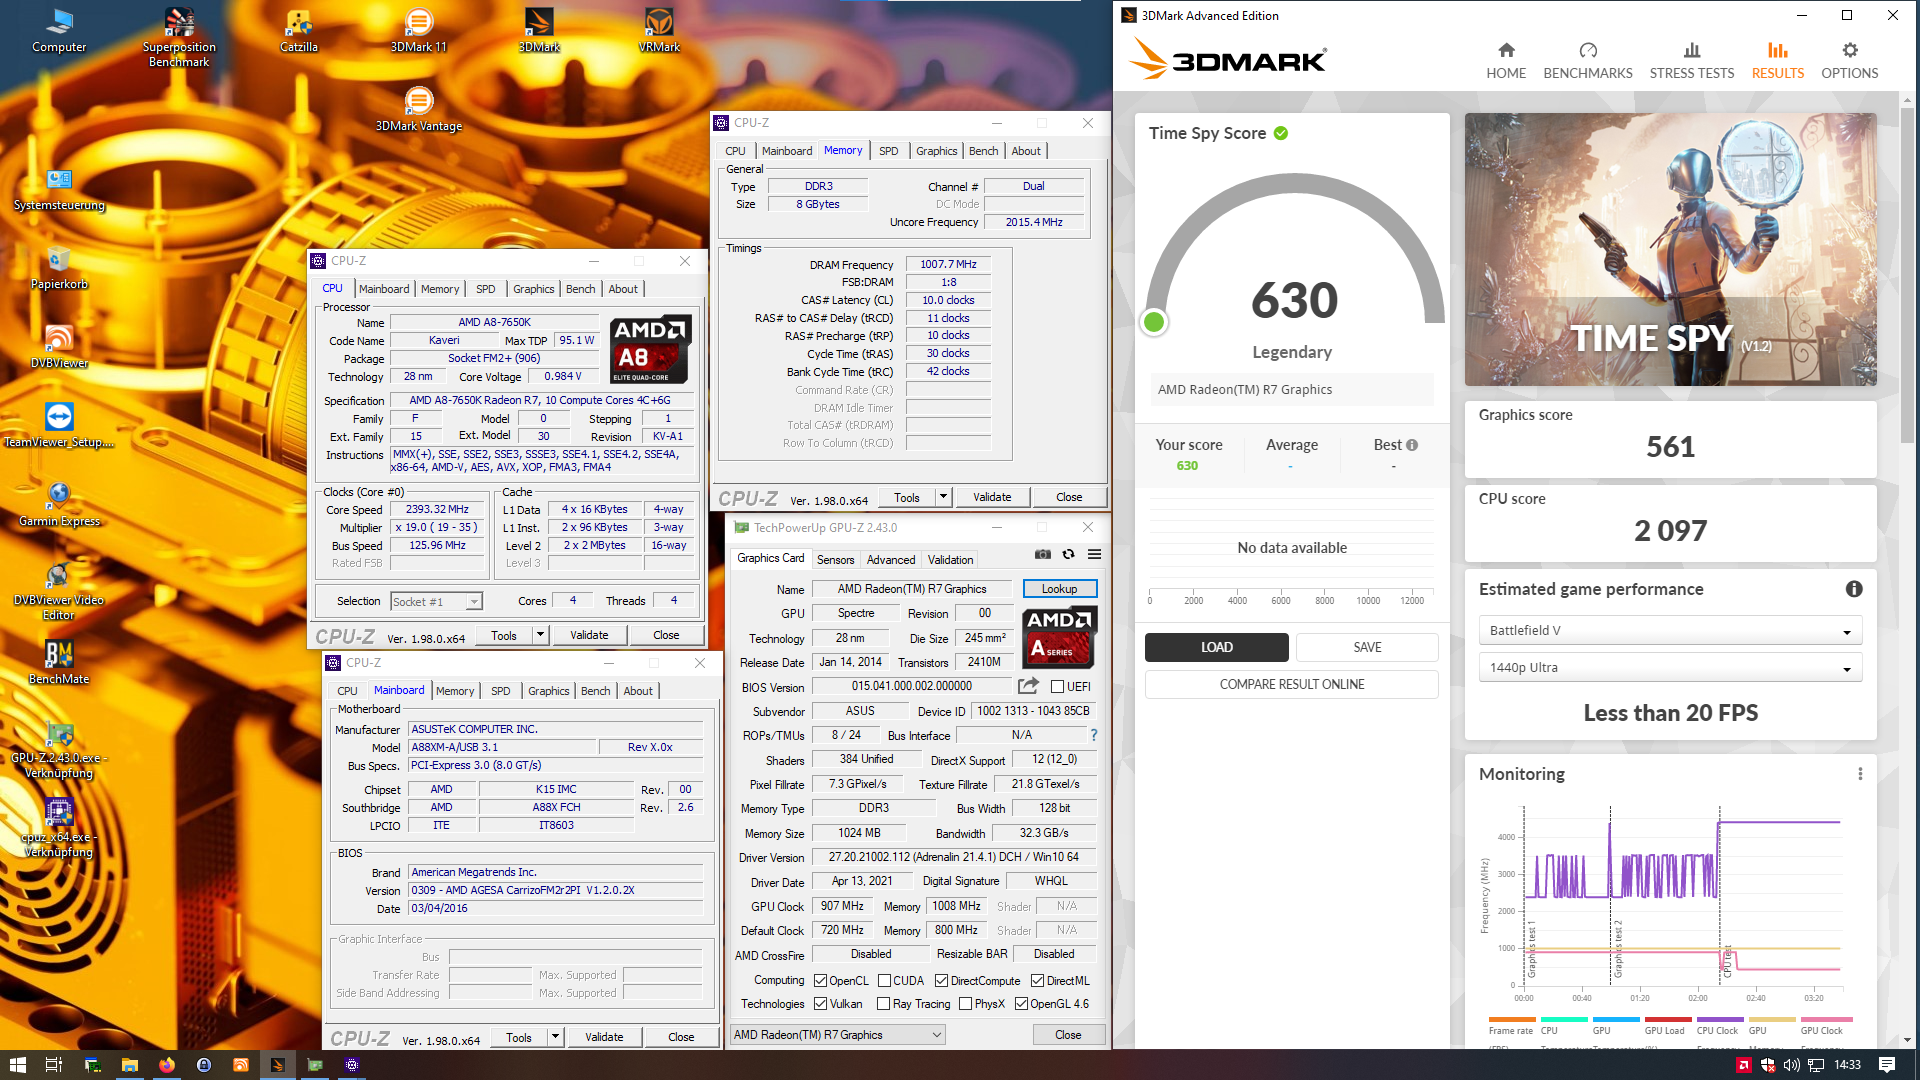
Task: Open the Superposition Benchmark desktop icon
Action: [x=179, y=38]
